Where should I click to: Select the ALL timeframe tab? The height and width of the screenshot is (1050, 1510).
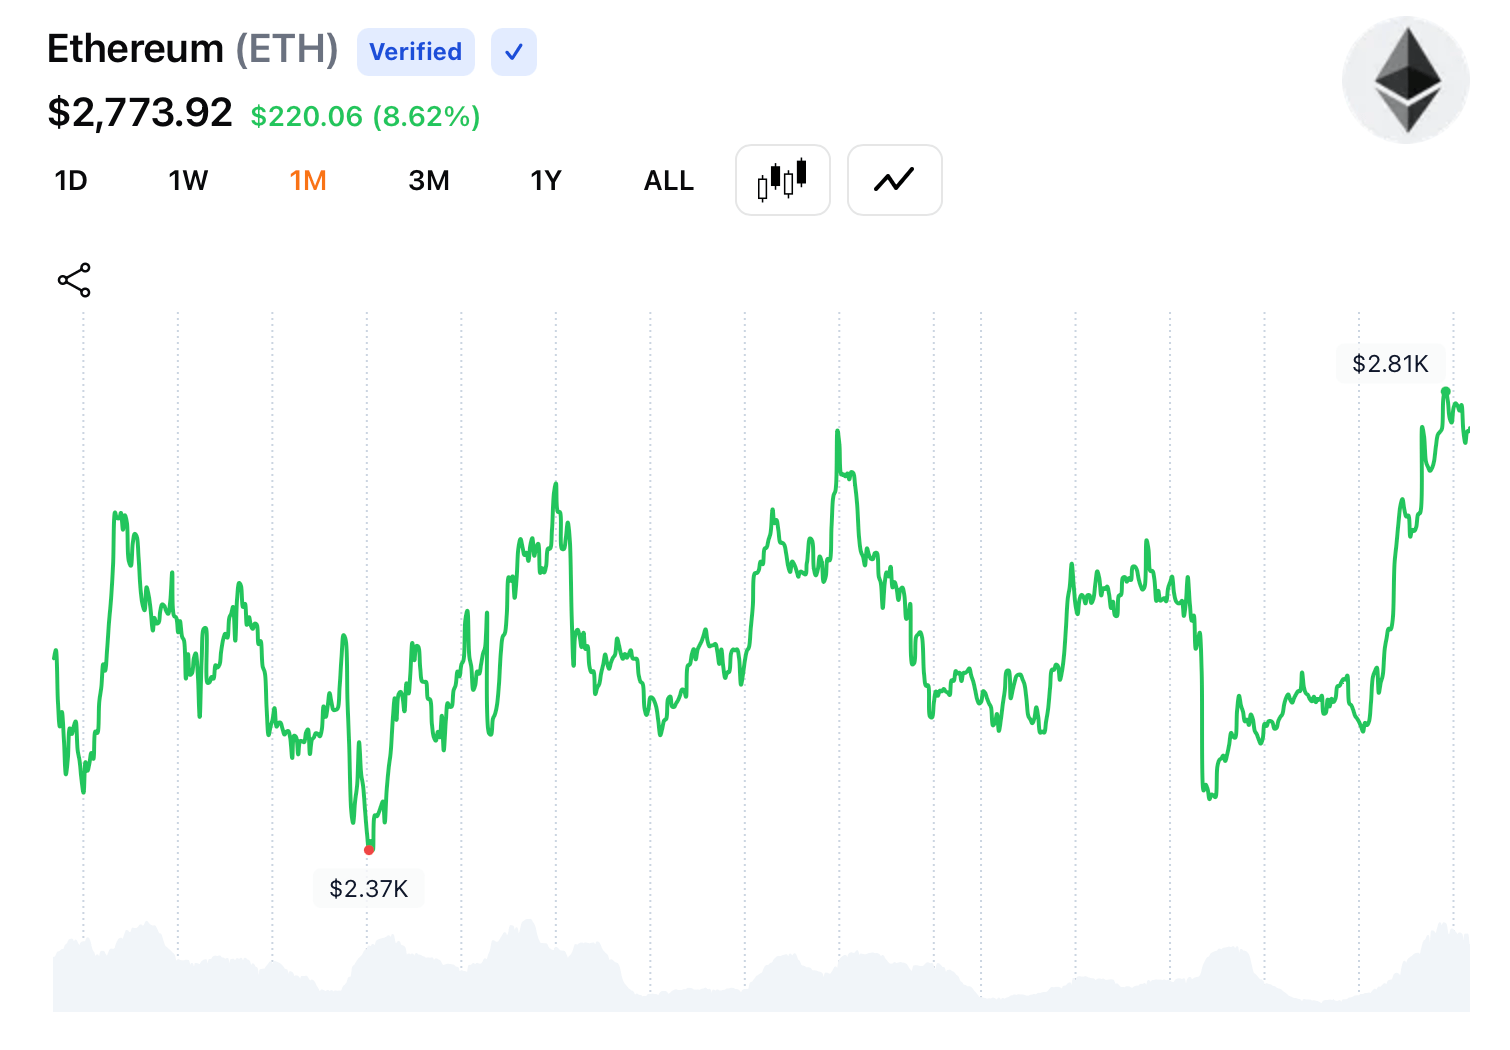[x=668, y=180]
